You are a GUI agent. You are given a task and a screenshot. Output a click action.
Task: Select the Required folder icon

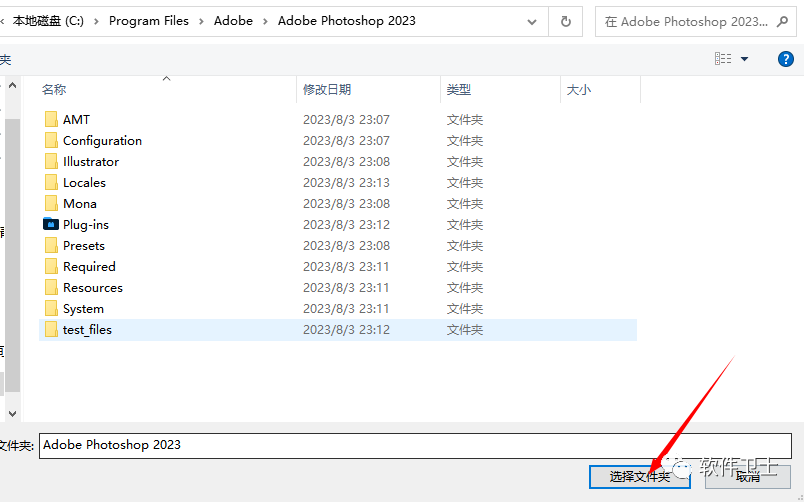(x=51, y=267)
